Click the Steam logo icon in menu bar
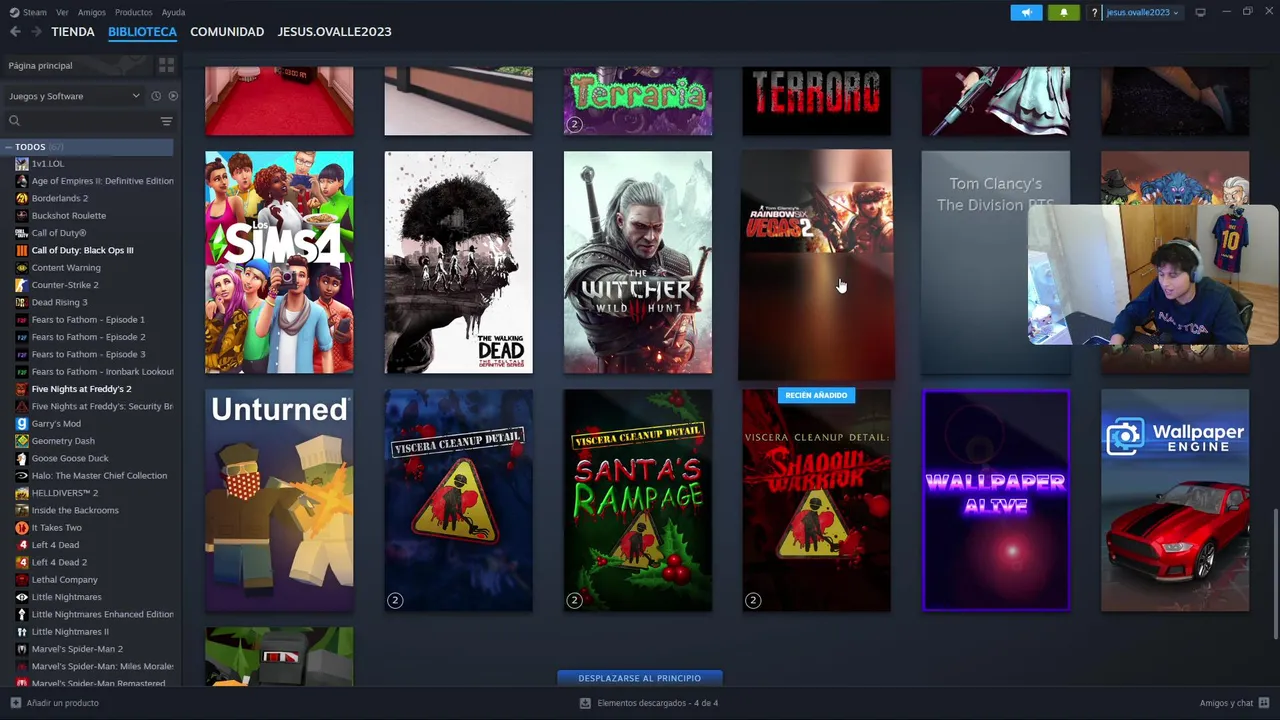The image size is (1280, 720). pyautogui.click(x=13, y=12)
